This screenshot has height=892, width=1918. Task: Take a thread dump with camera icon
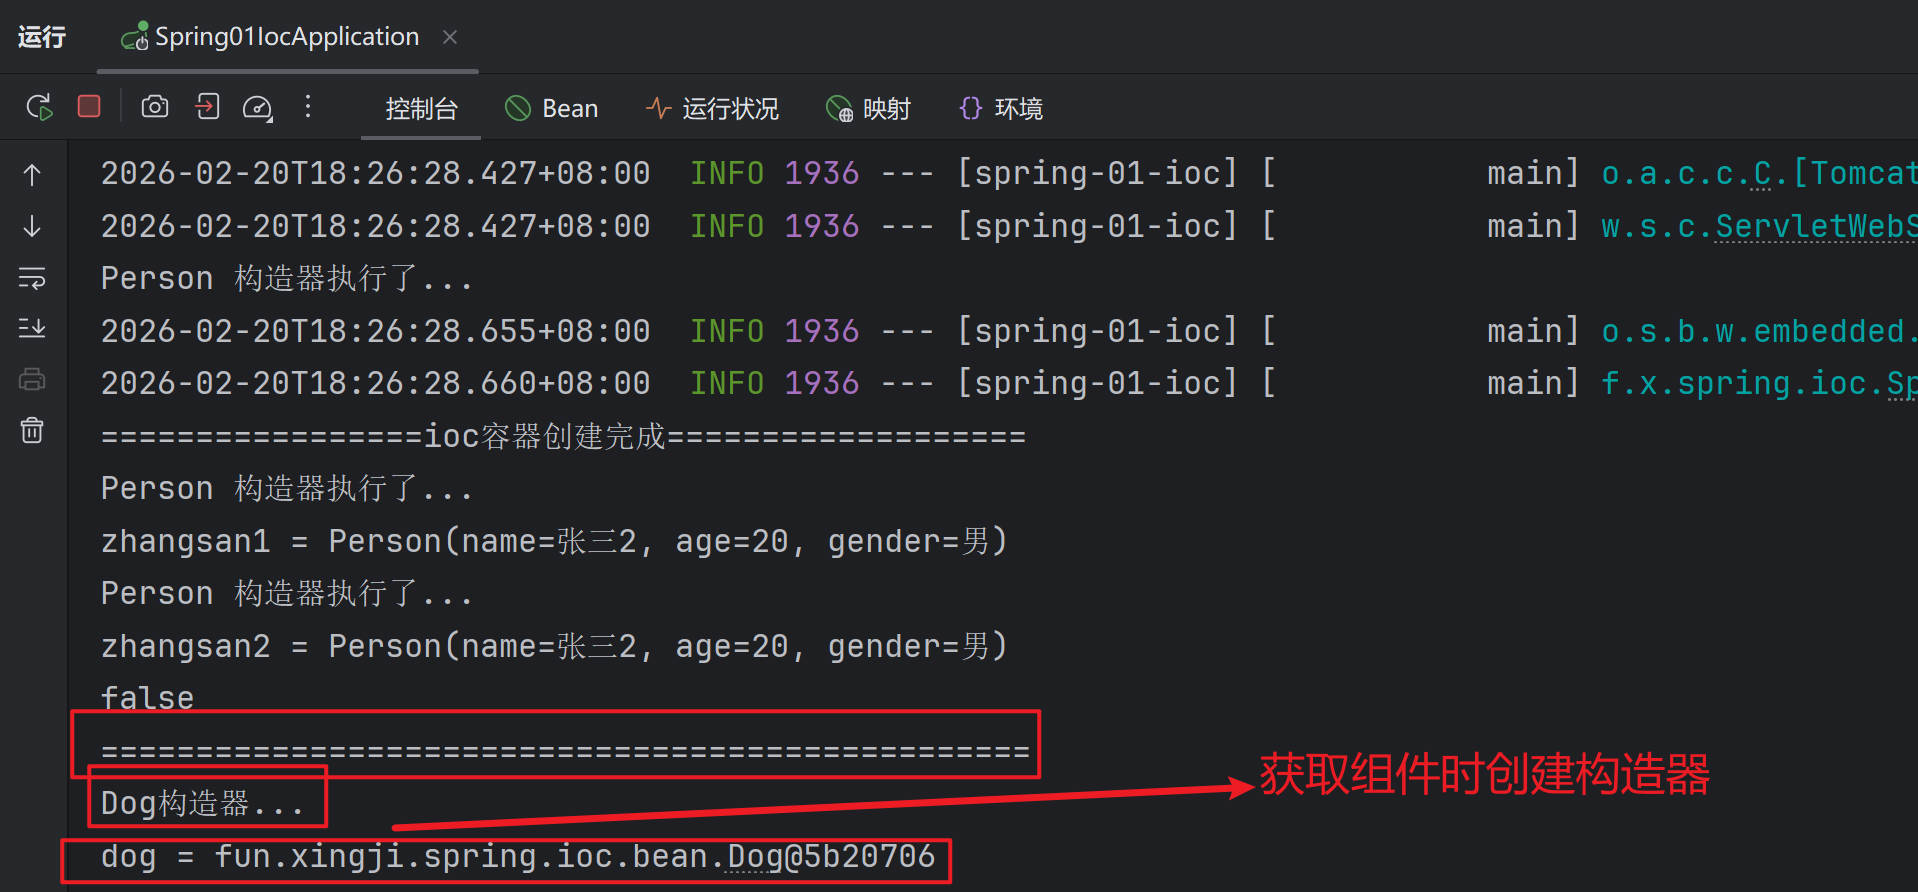(x=155, y=107)
